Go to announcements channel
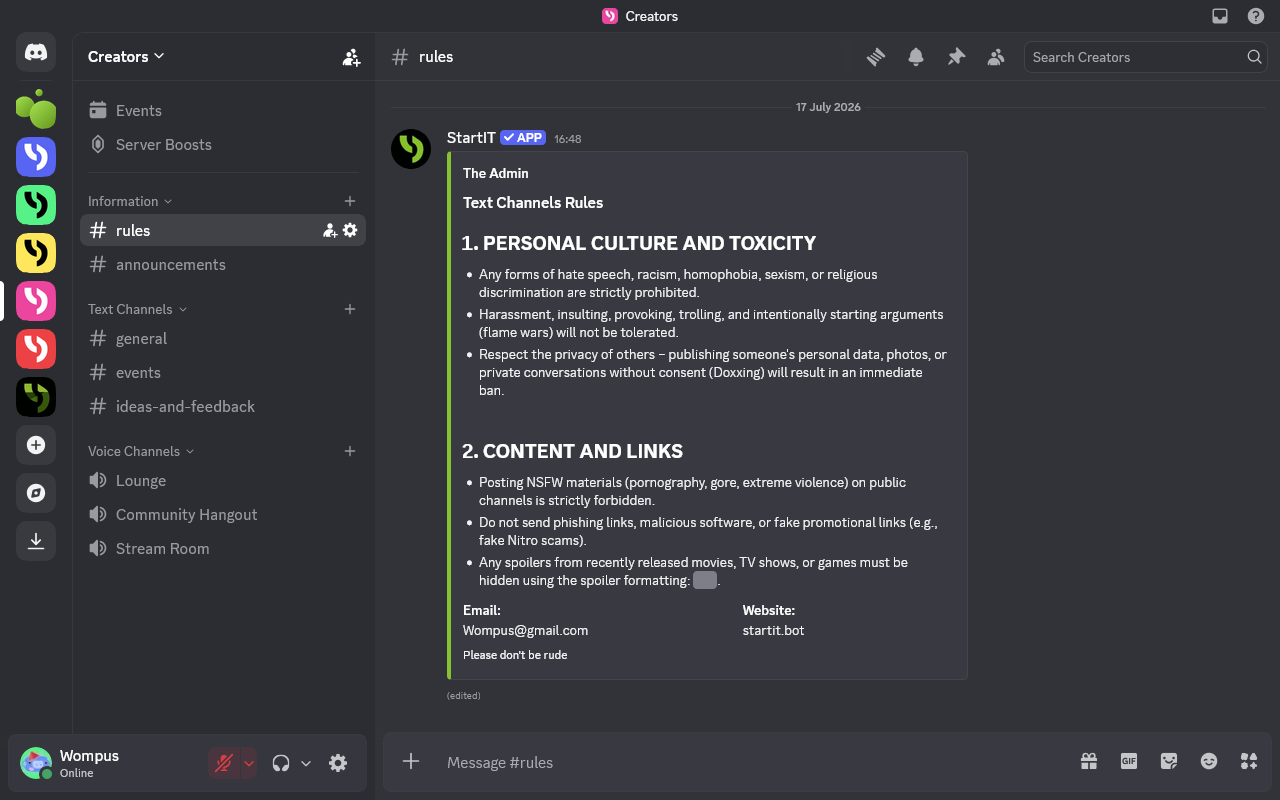 [223, 264]
